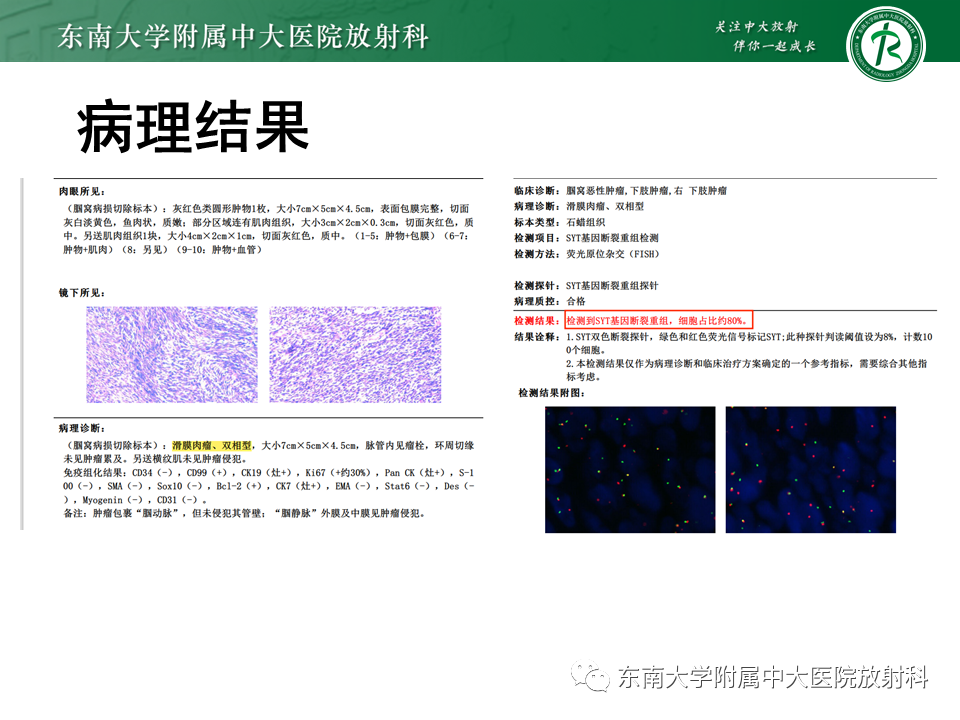Open the right FISH fluorescence image
This screenshot has height=720, width=960.
[x=811, y=470]
